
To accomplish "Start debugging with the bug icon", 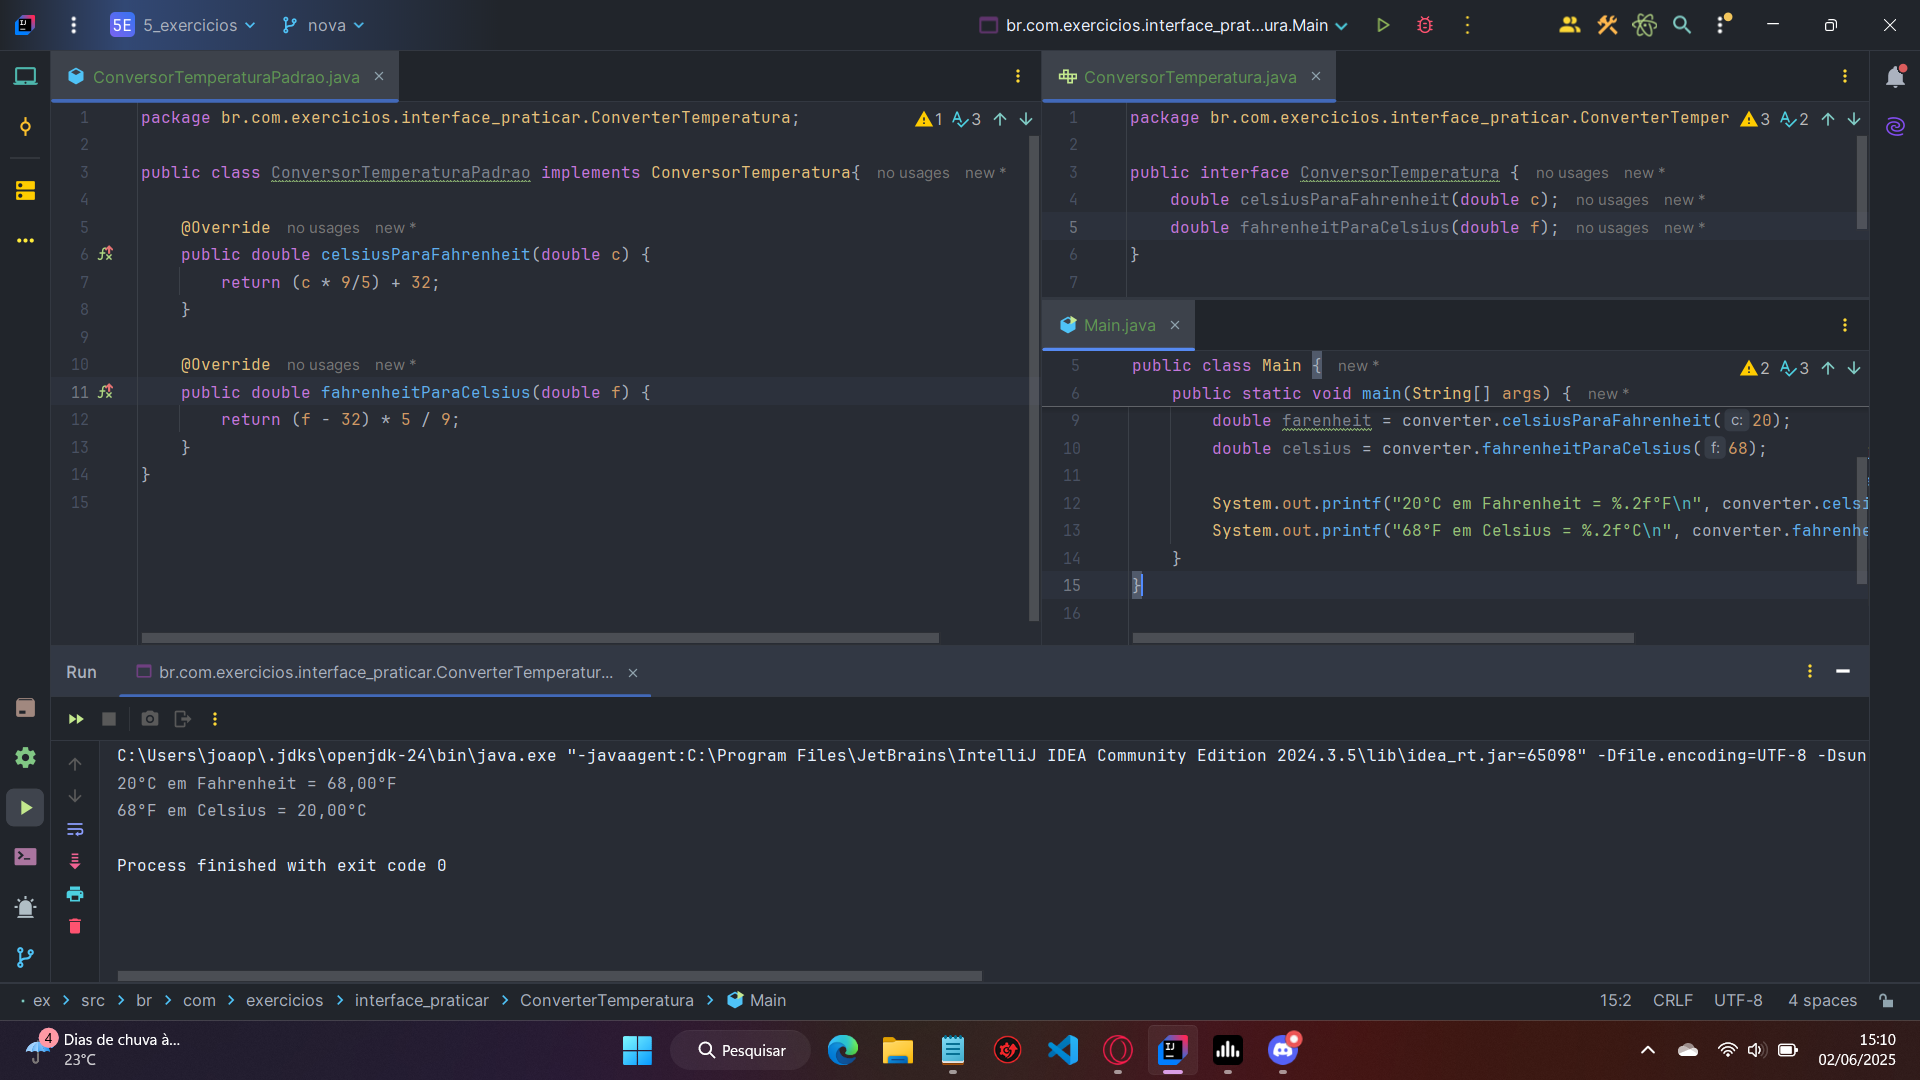I will click(1425, 25).
